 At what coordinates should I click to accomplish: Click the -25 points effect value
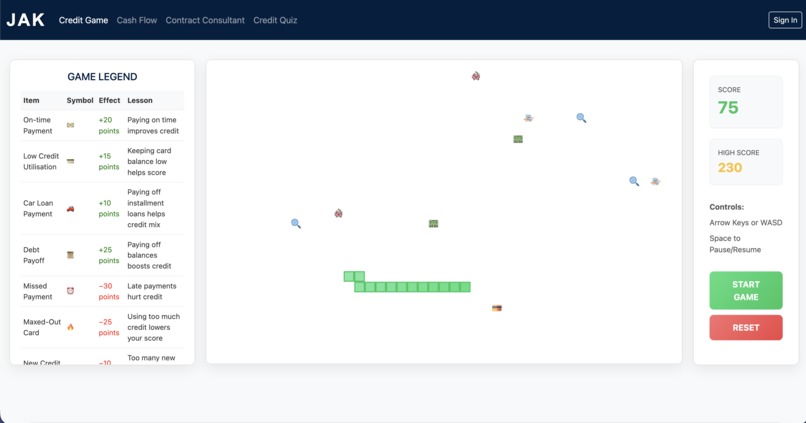click(108, 327)
